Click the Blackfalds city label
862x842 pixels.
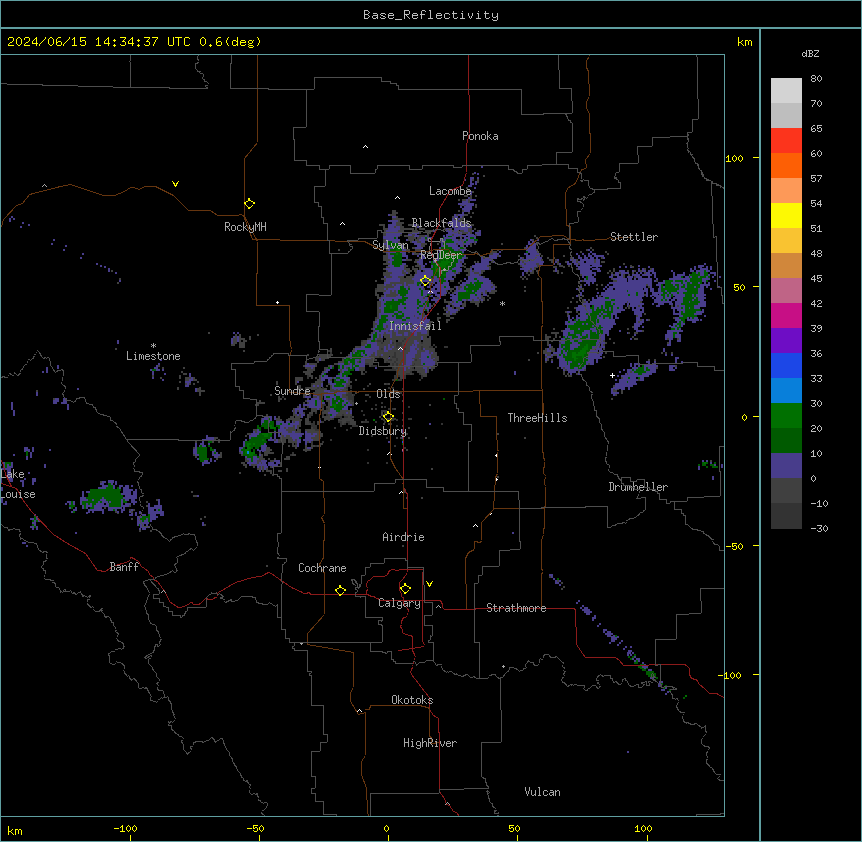click(x=441, y=223)
